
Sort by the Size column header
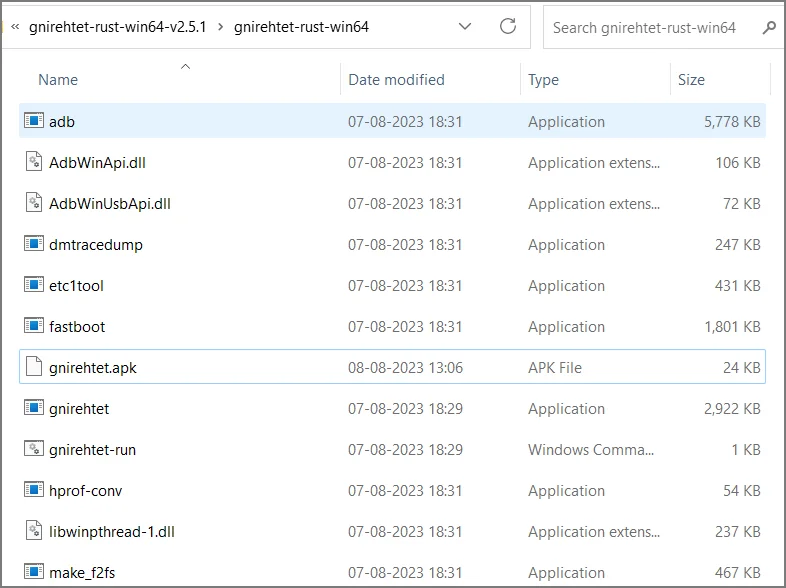[x=691, y=80]
